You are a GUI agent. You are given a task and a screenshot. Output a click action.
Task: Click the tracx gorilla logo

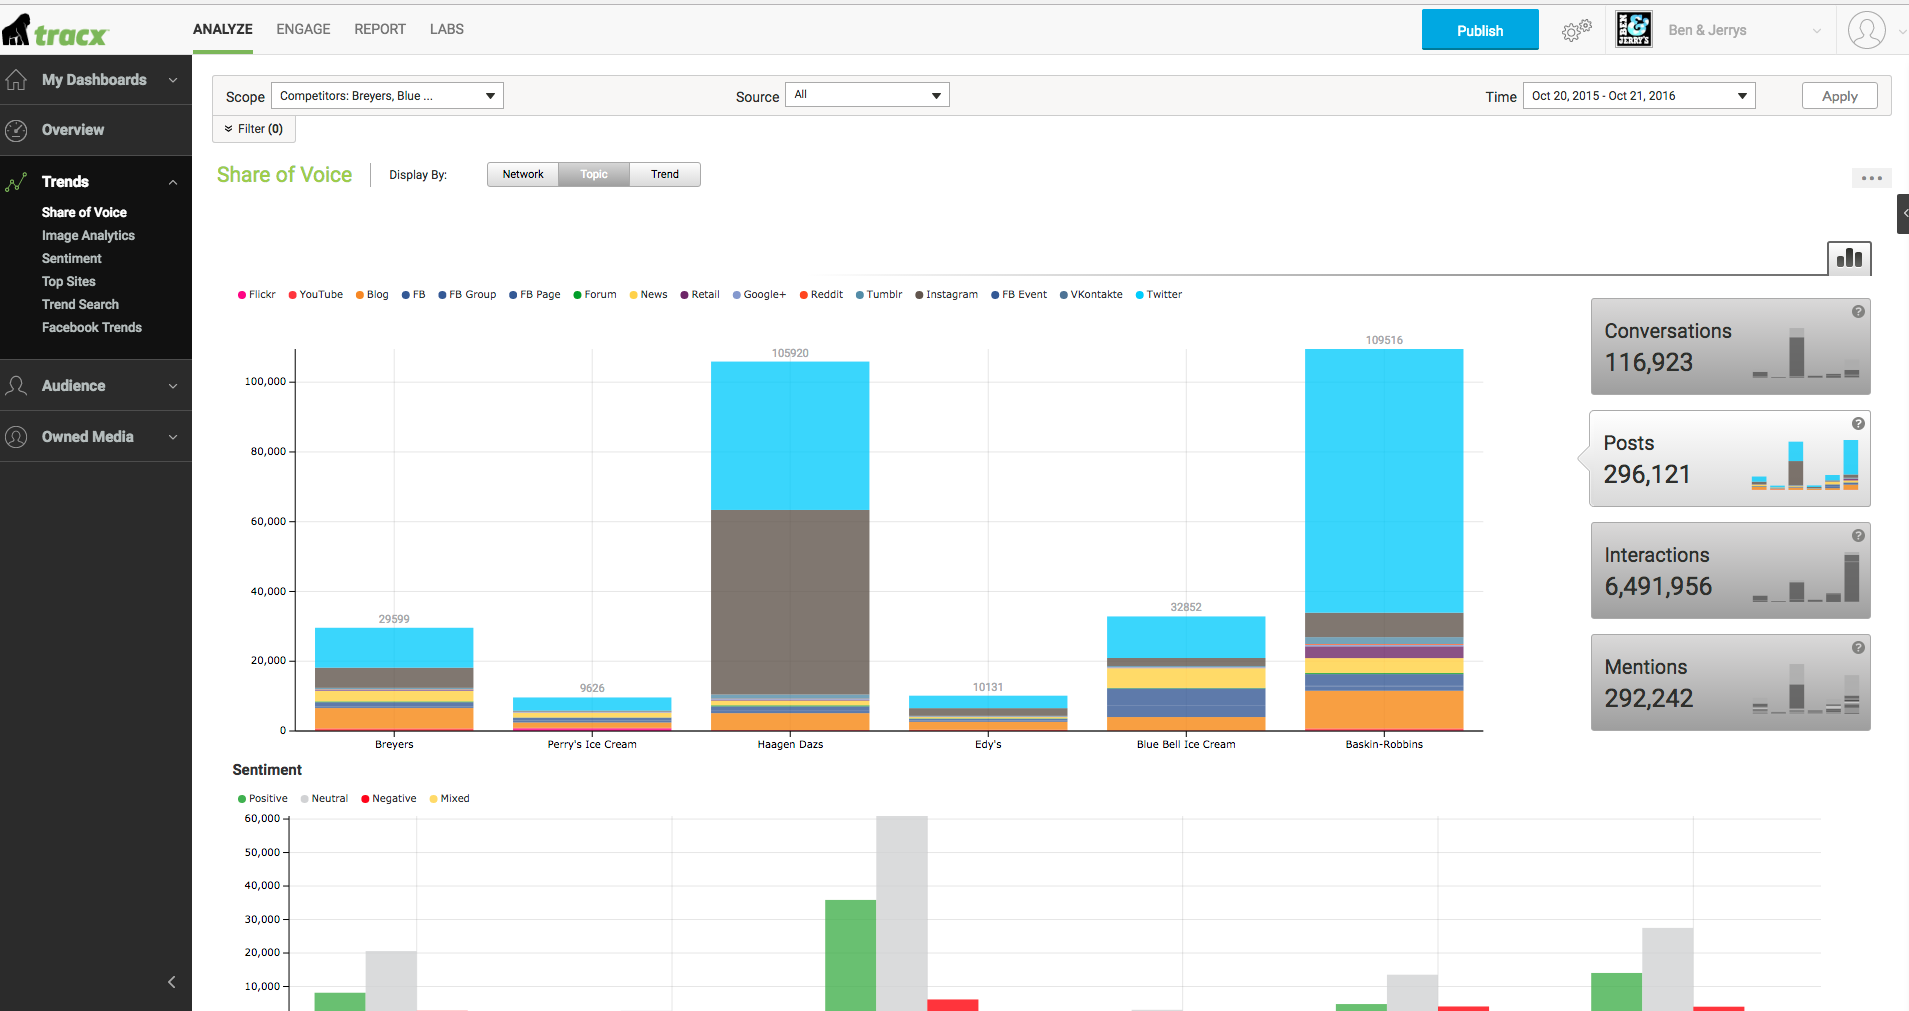tap(55, 31)
